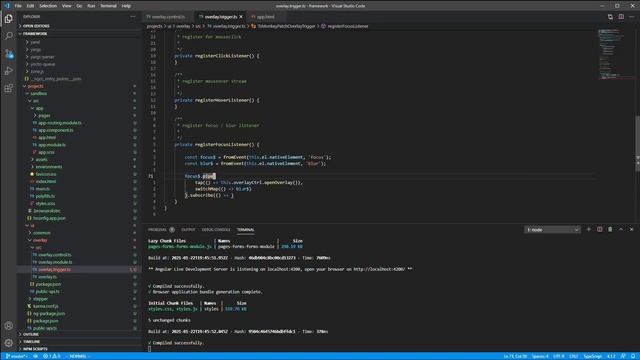
Task: Click the sync changes status bar icon
Action: tap(36, 356)
